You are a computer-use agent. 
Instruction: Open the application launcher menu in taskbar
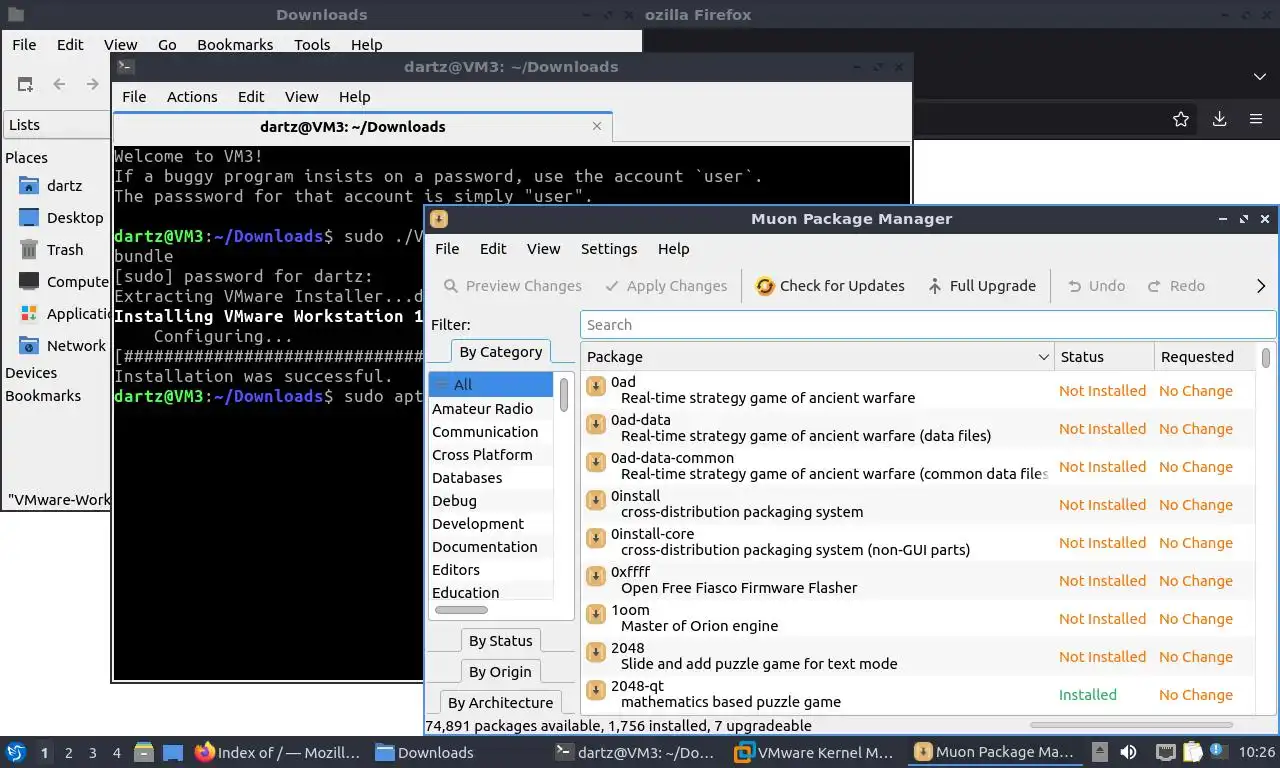(16, 753)
